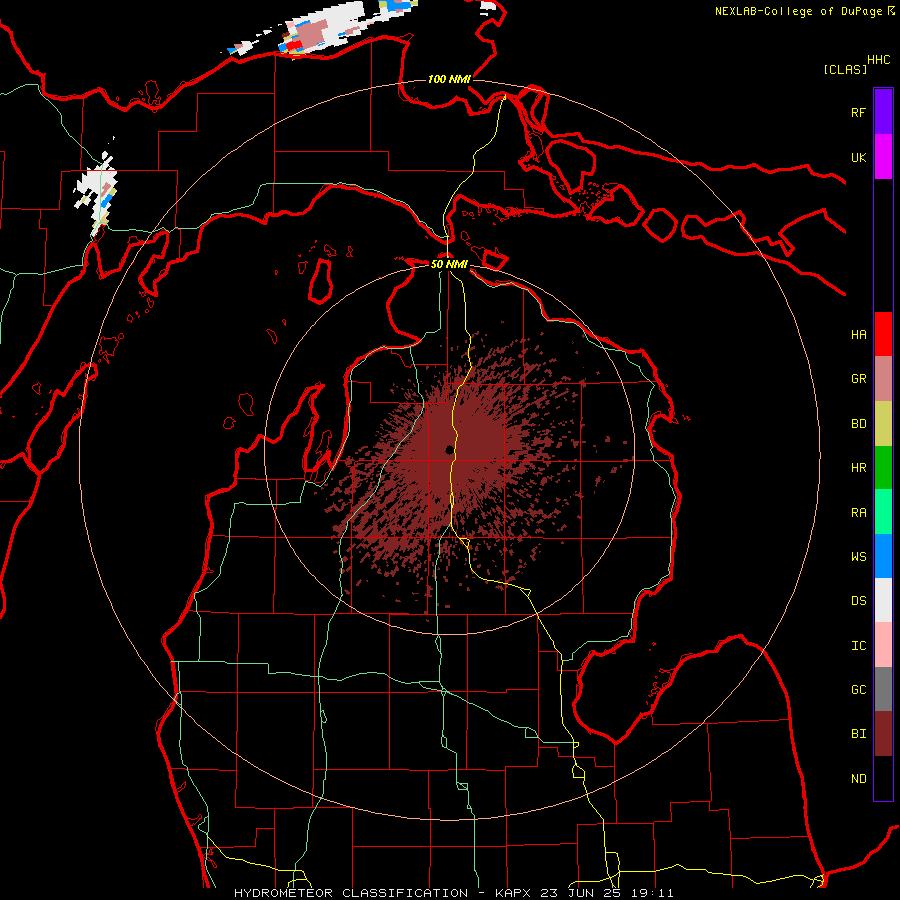Viewport: 900px width, 900px height.
Task: Click the BI legend label
Action: (x=858, y=734)
